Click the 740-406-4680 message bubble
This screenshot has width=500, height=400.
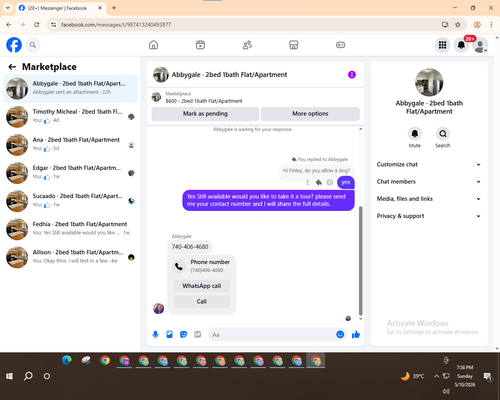click(190, 247)
